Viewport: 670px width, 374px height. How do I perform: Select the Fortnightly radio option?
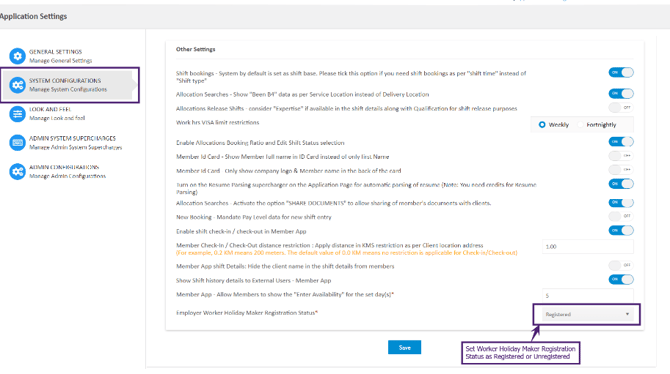tap(580, 125)
